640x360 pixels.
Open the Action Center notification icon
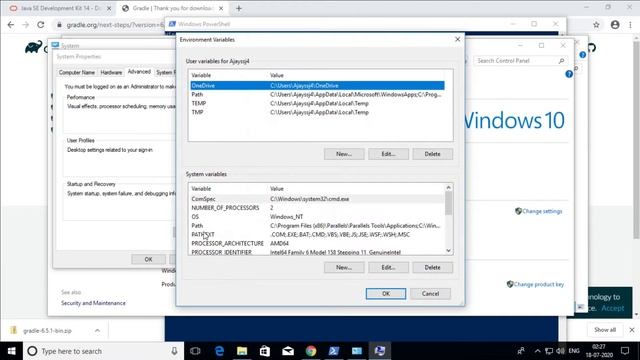pyautogui.click(x=625, y=351)
